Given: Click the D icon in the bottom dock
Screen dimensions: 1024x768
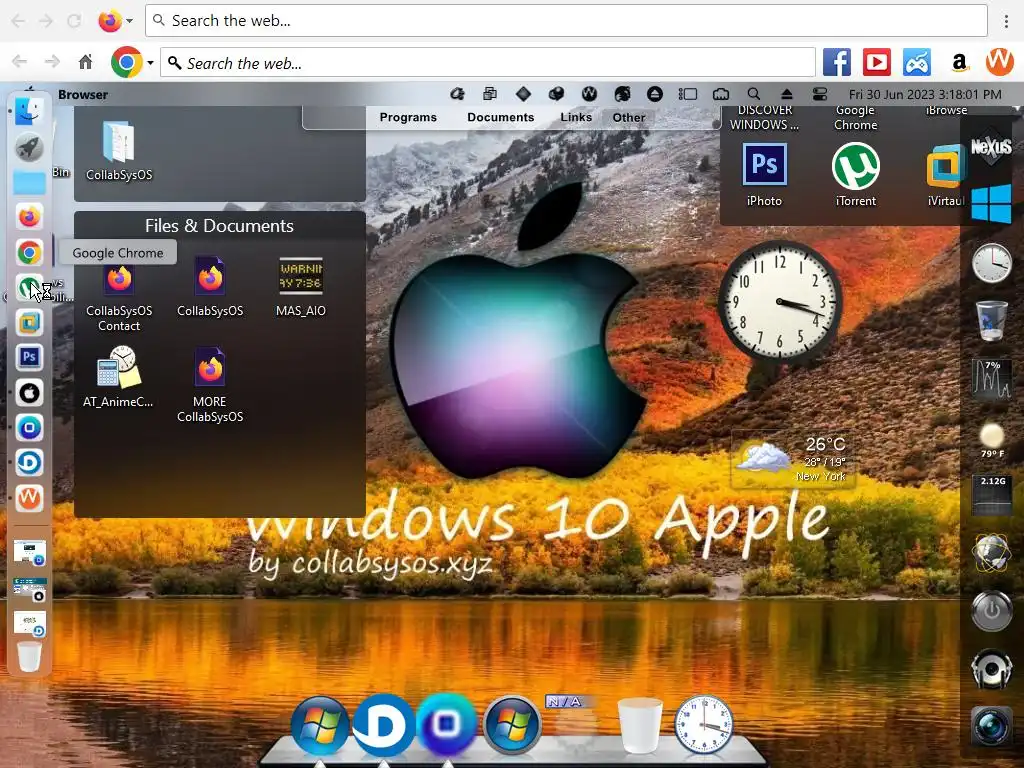Looking at the screenshot, I should (383, 725).
